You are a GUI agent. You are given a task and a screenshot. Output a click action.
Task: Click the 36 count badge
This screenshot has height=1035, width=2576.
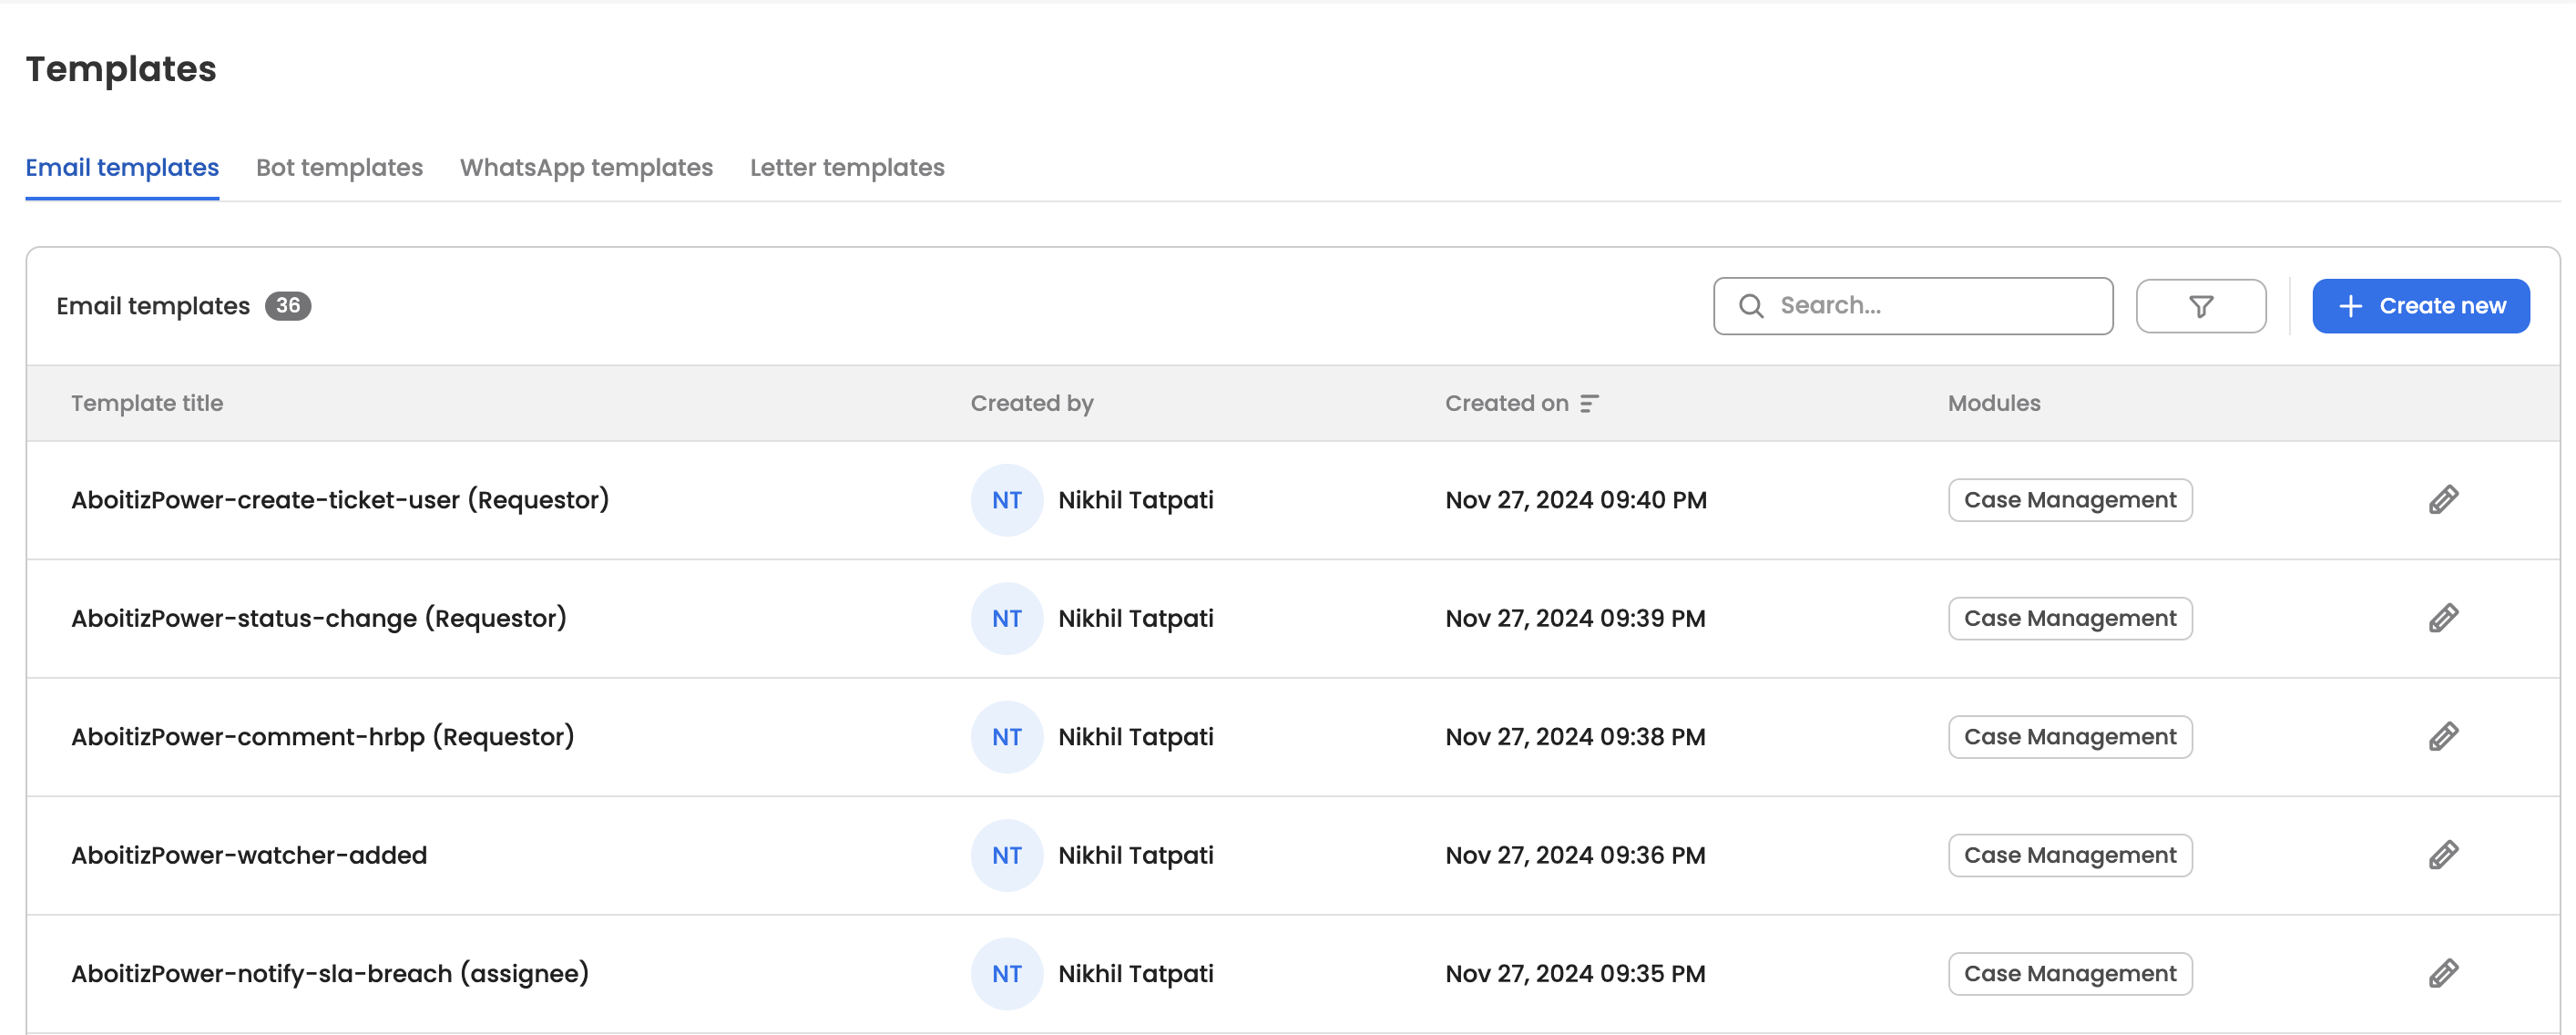[x=288, y=306]
